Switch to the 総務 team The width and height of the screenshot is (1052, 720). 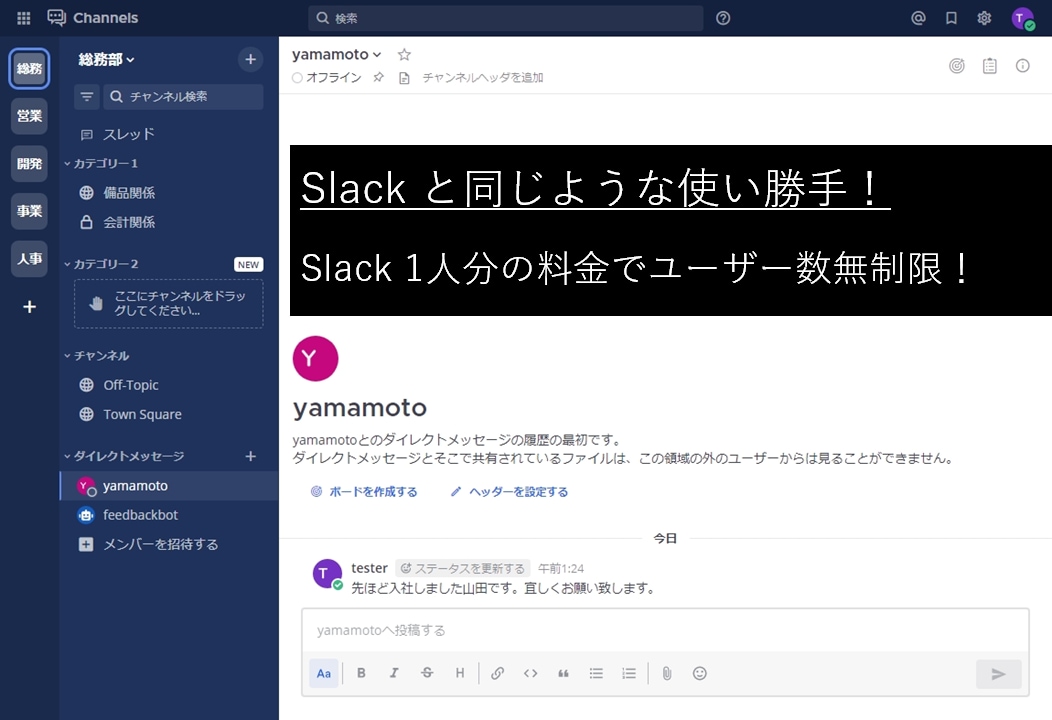click(x=30, y=68)
